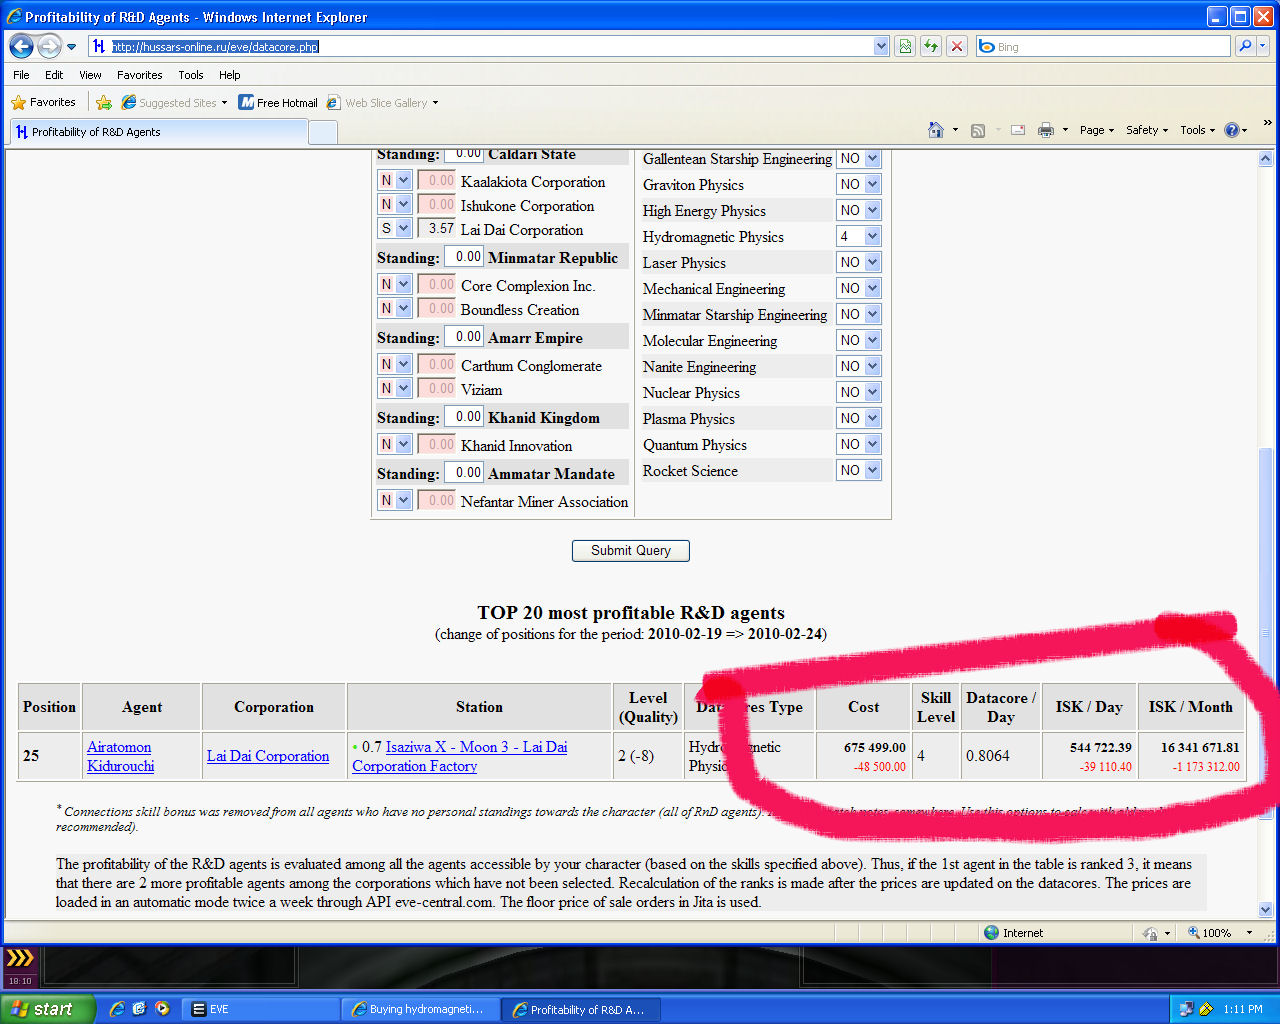Open the Quantum Physics skill dropdown
The width and height of the screenshot is (1280, 1024).
pyautogui.click(x=859, y=444)
